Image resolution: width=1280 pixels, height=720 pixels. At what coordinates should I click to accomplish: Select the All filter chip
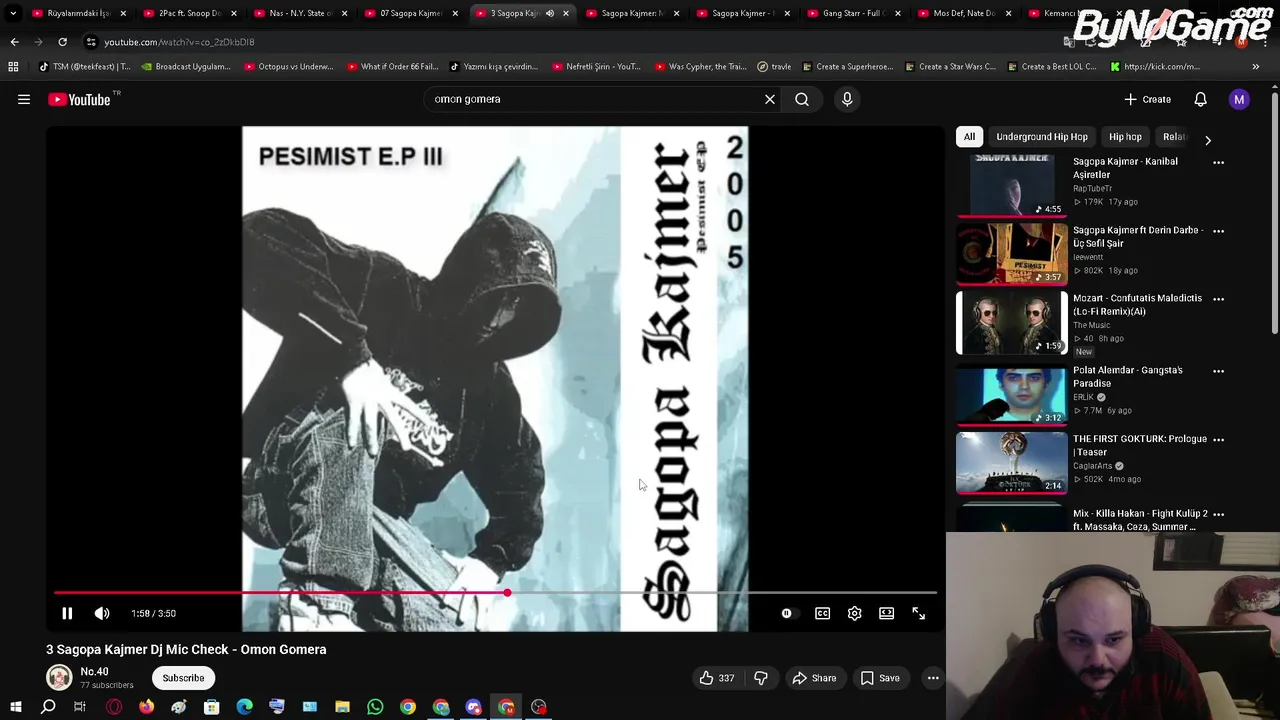coord(969,137)
